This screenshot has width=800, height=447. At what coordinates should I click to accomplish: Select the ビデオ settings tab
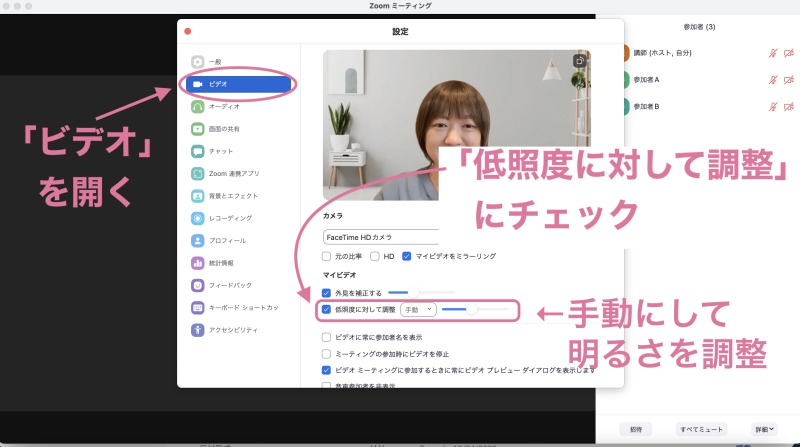tap(238, 84)
